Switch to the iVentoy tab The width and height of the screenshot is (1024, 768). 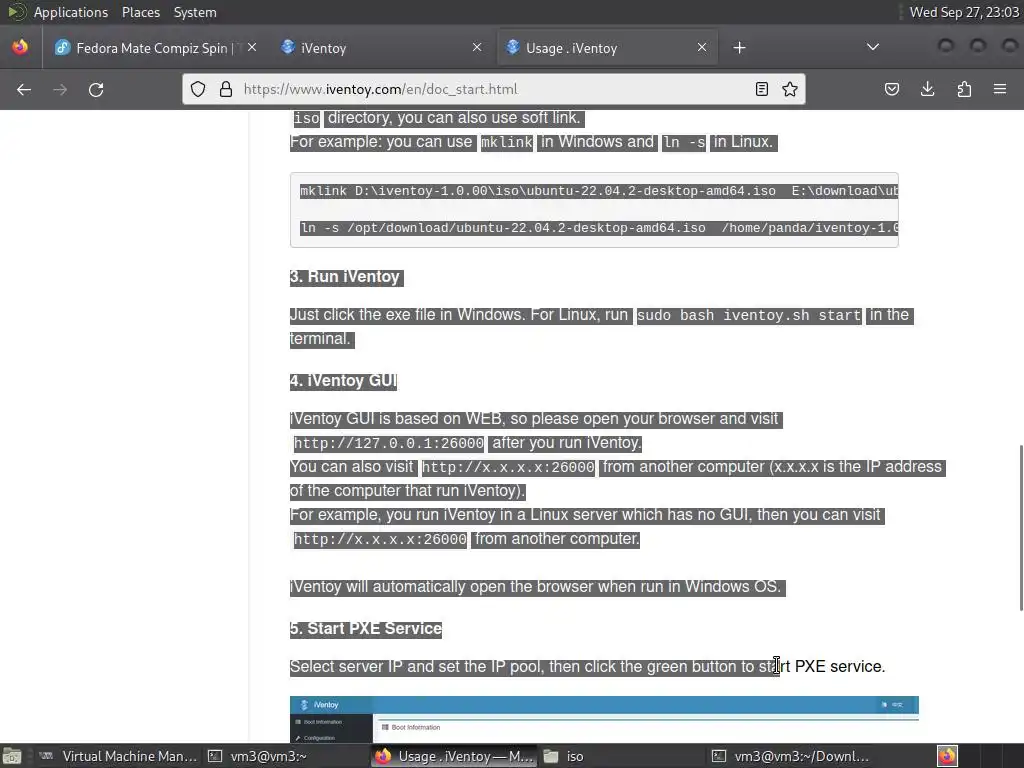pos(381,48)
